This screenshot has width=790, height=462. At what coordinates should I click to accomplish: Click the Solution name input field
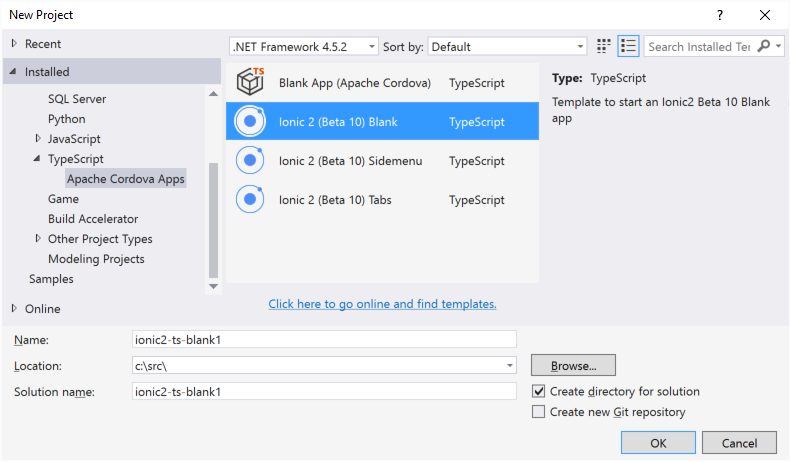click(x=324, y=391)
